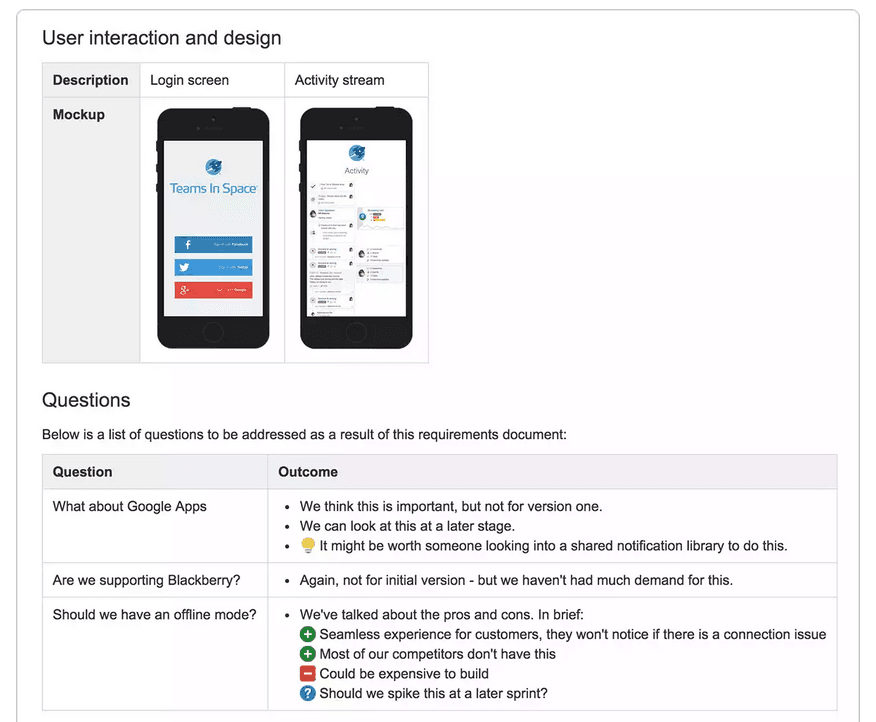
Task: Select the Outcome column header
Action: (x=308, y=472)
